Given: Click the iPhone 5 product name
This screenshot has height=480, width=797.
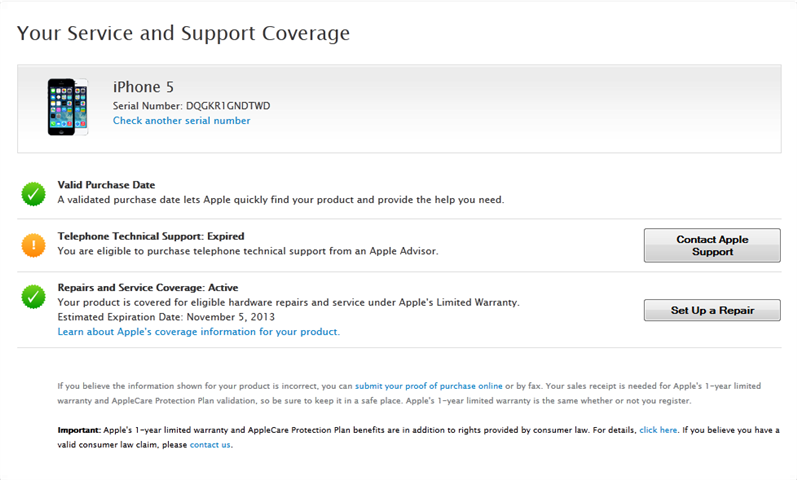Looking at the screenshot, I should tap(143, 87).
